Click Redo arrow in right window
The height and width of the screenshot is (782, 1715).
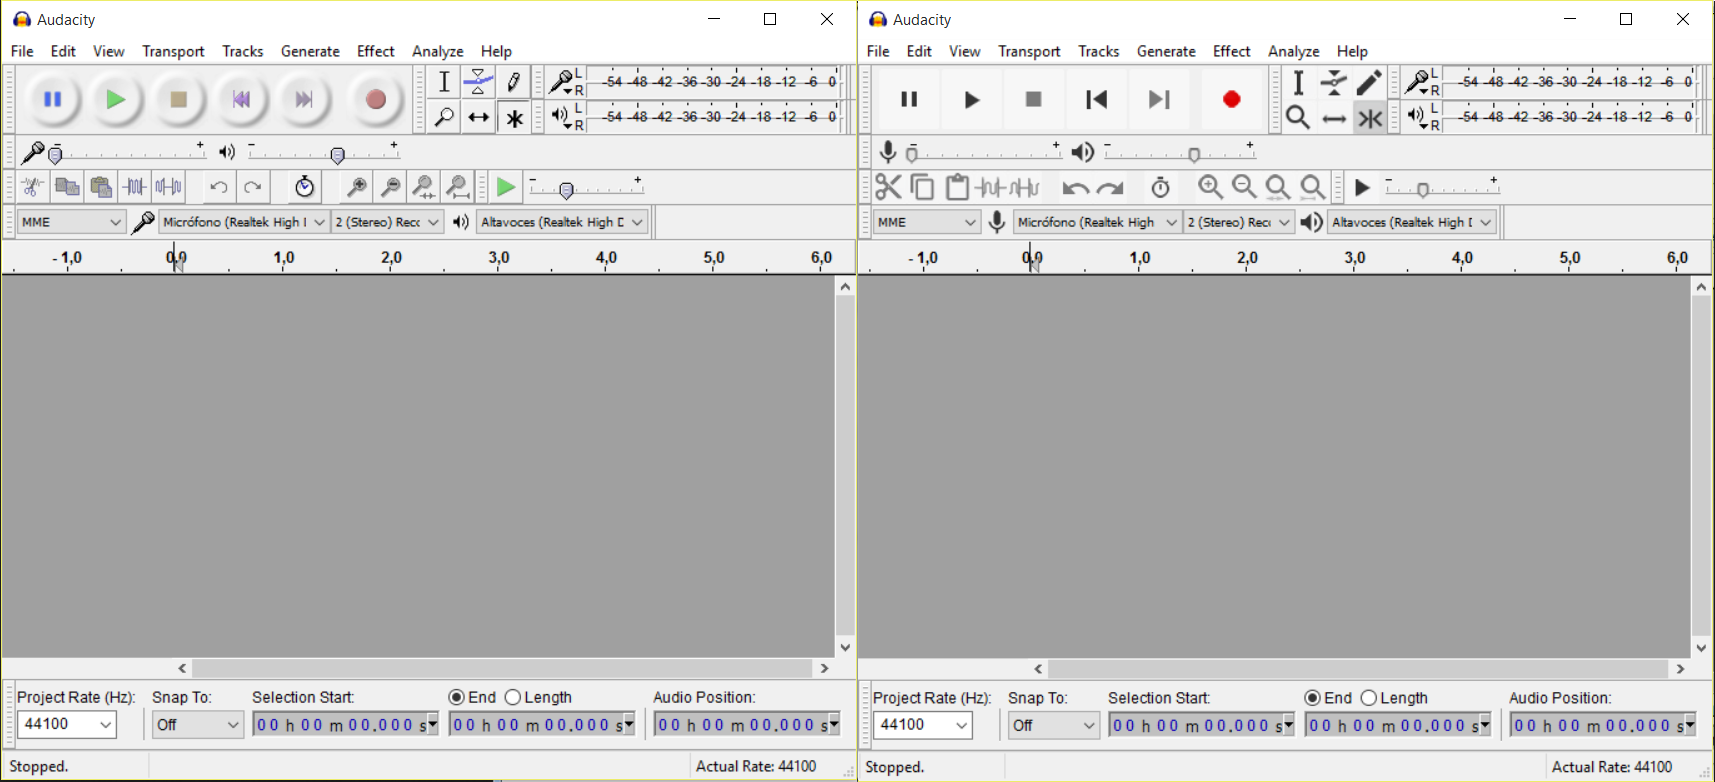[1110, 187]
